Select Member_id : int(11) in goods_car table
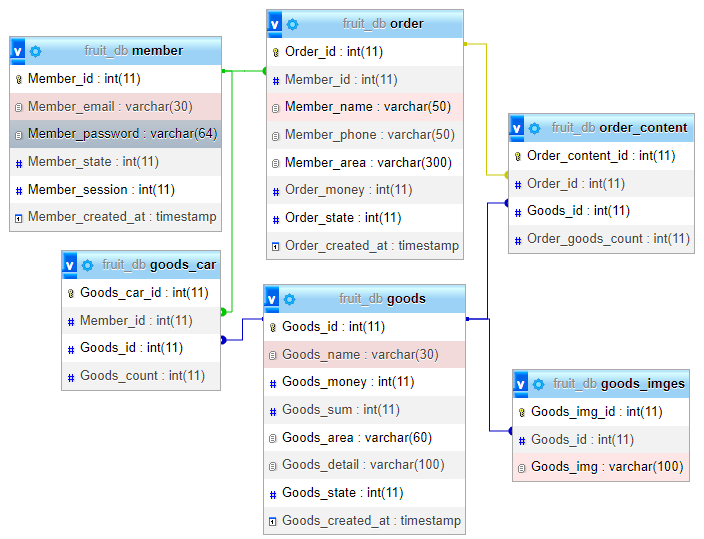This screenshot has height=539, width=704. [x=141, y=321]
